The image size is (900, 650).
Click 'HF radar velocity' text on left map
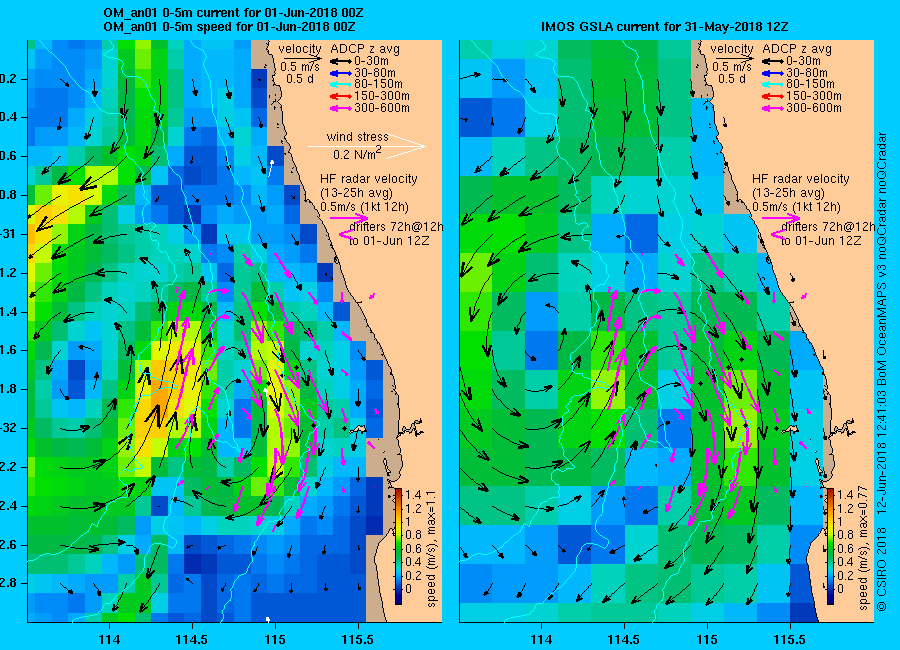(x=368, y=179)
